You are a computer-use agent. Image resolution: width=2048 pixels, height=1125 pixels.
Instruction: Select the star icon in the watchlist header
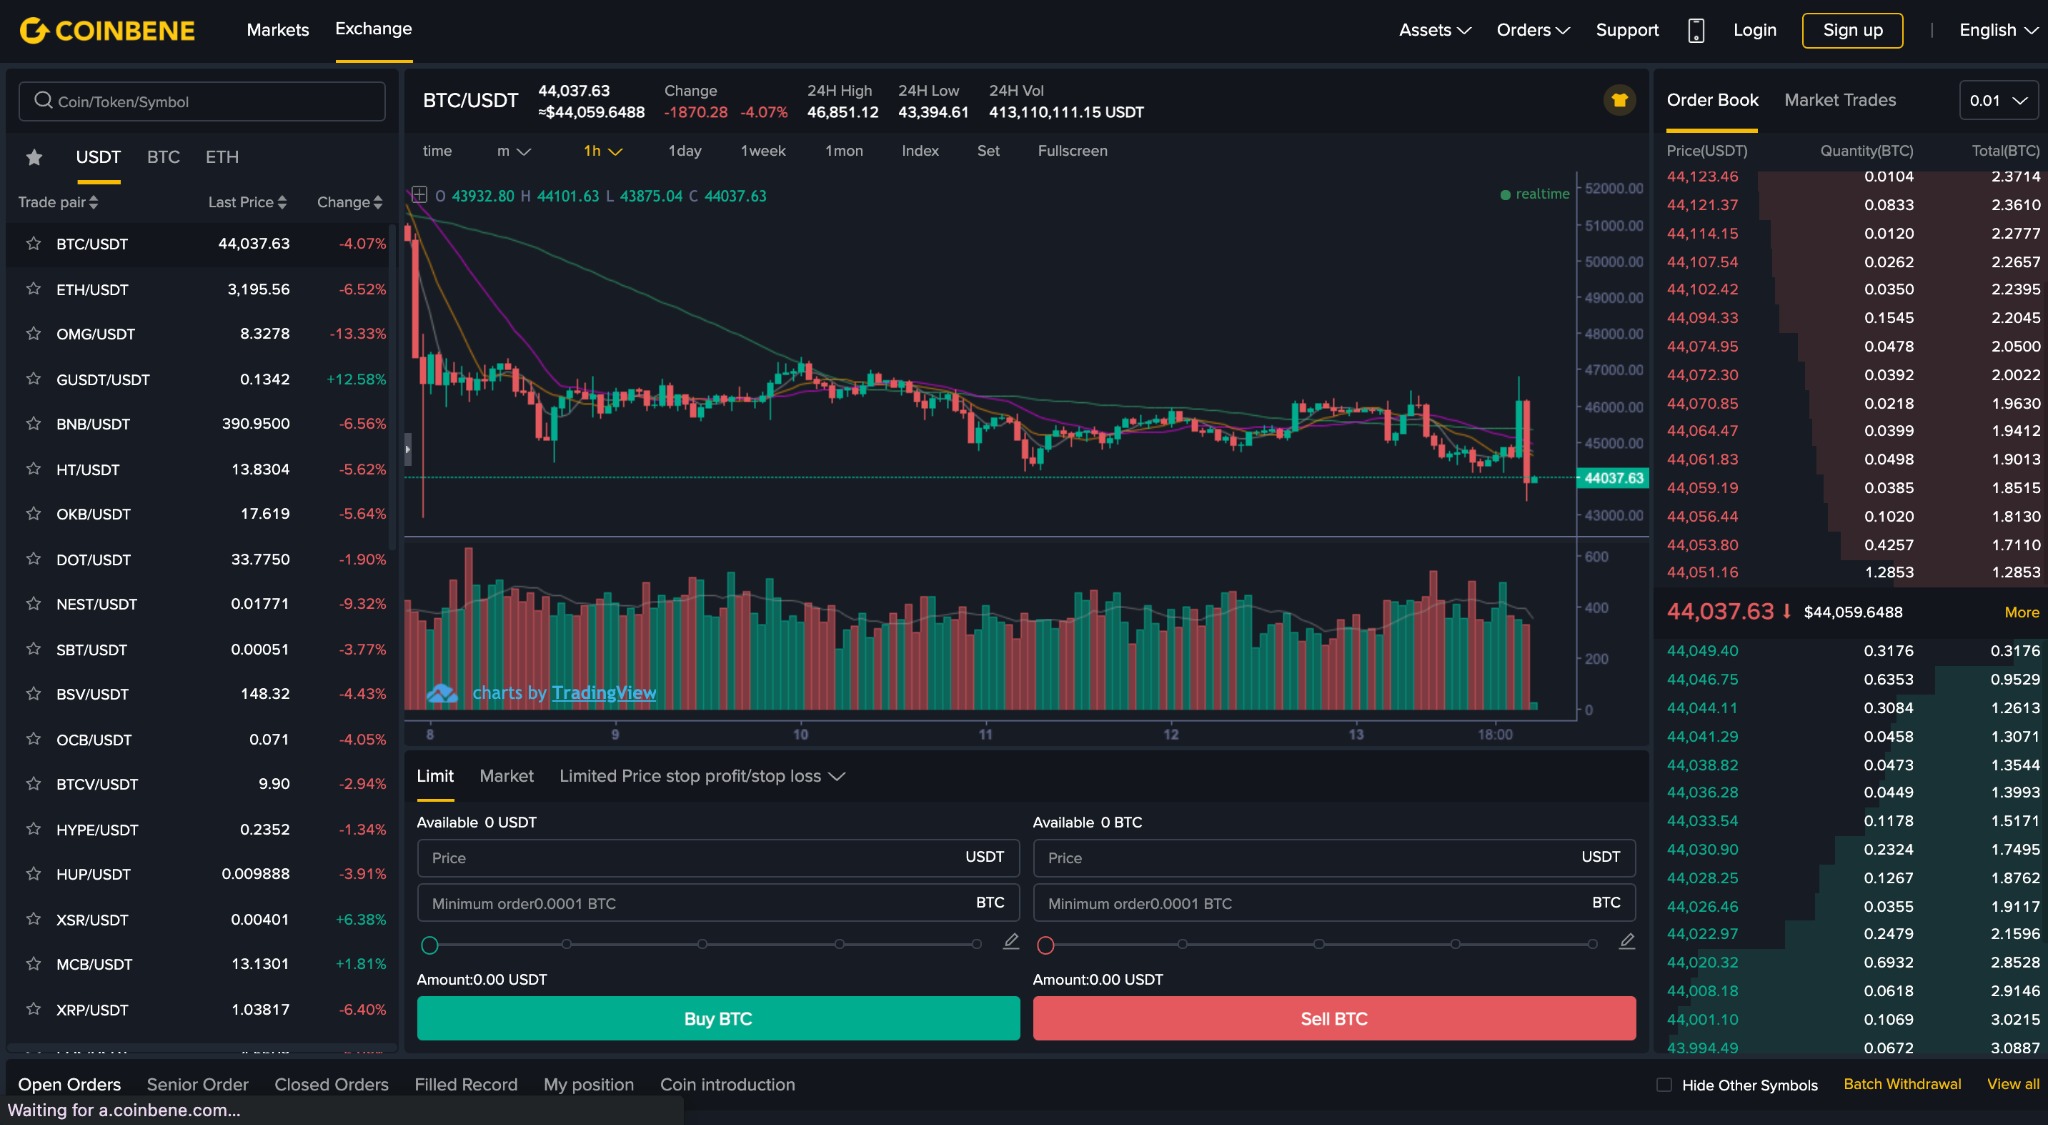[34, 157]
